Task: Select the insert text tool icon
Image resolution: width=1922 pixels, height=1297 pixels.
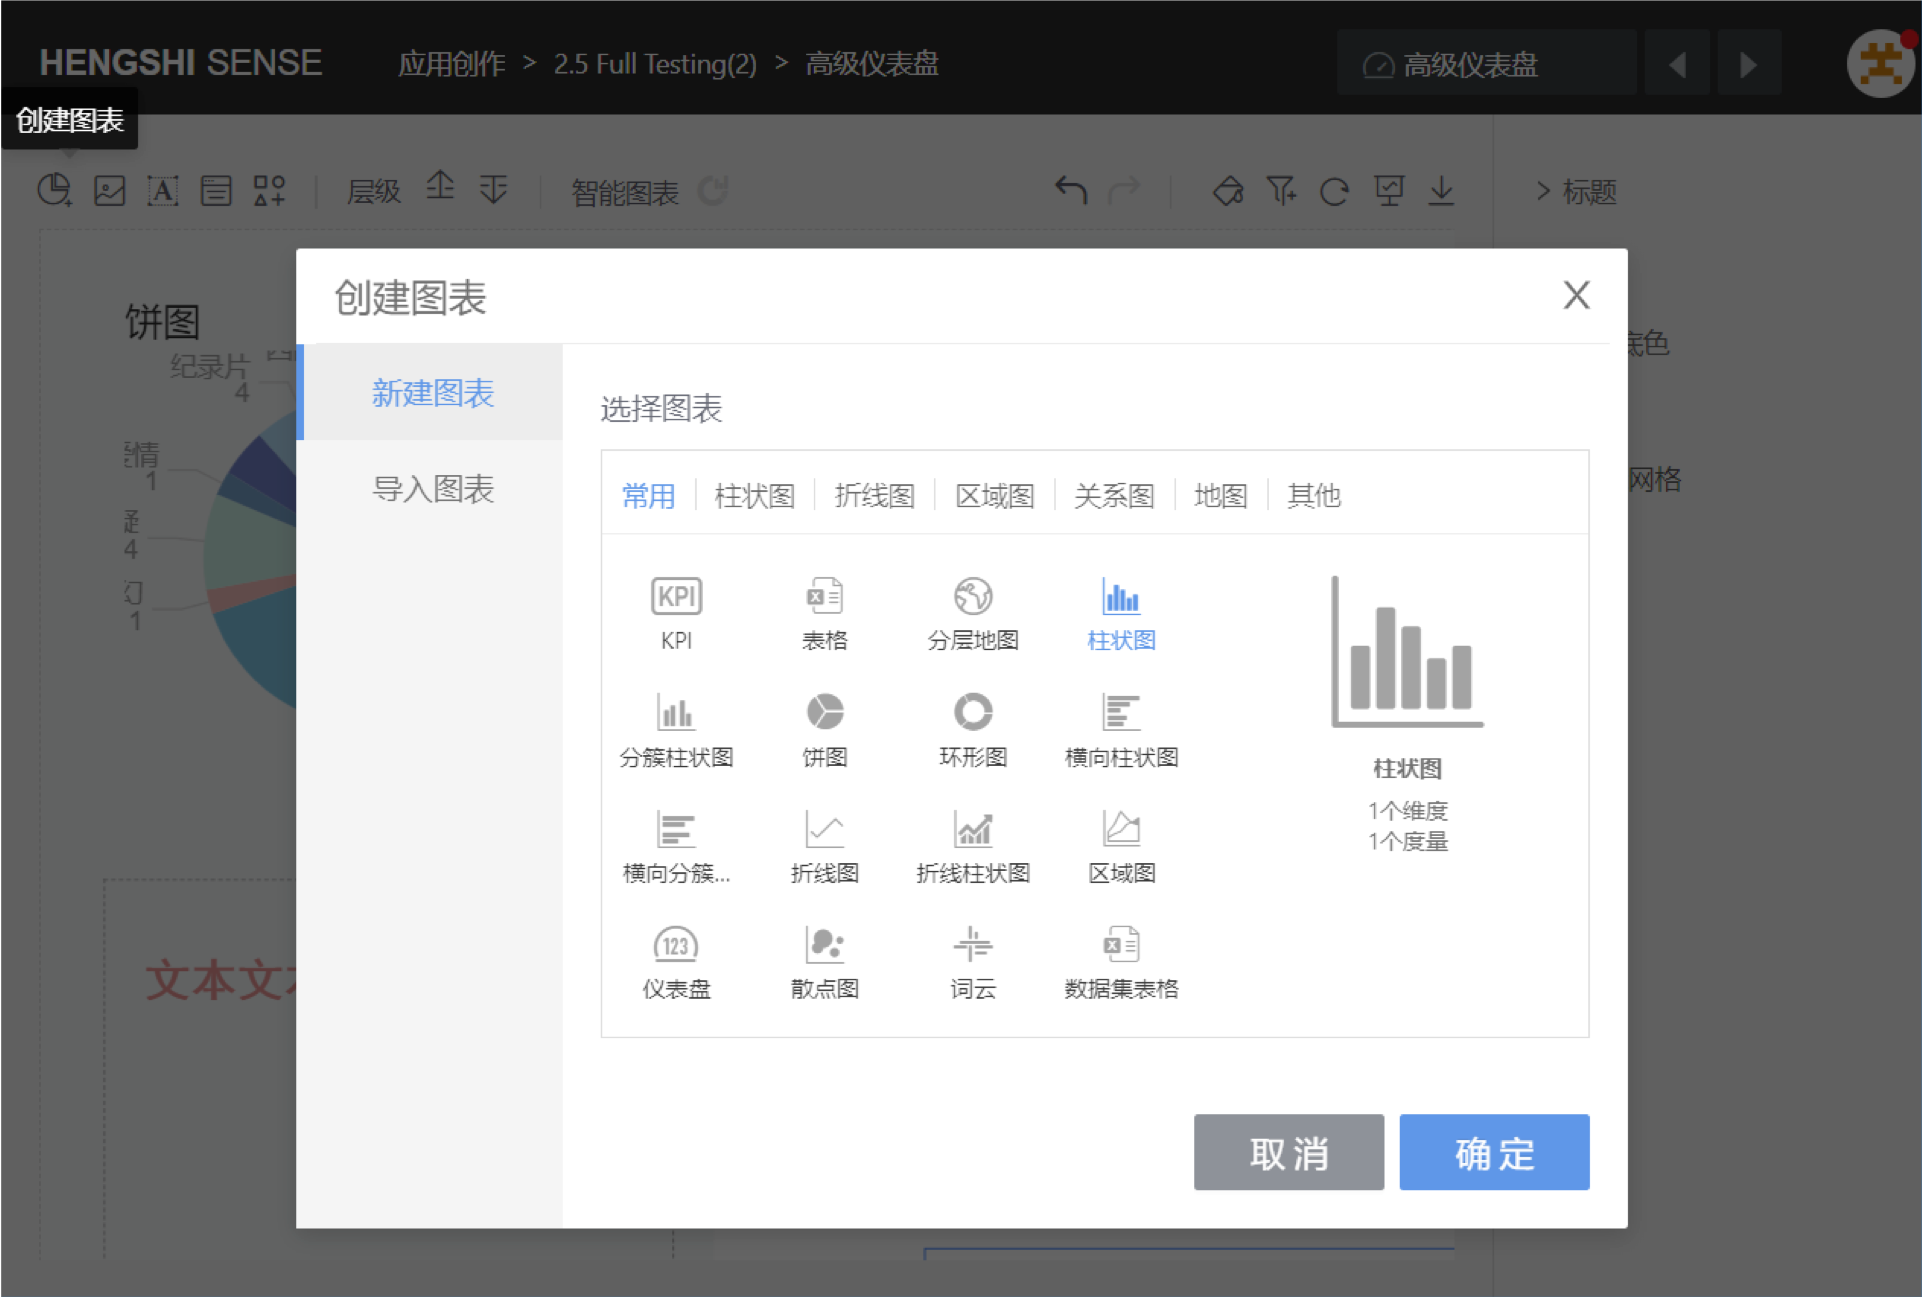Action: pos(163,190)
